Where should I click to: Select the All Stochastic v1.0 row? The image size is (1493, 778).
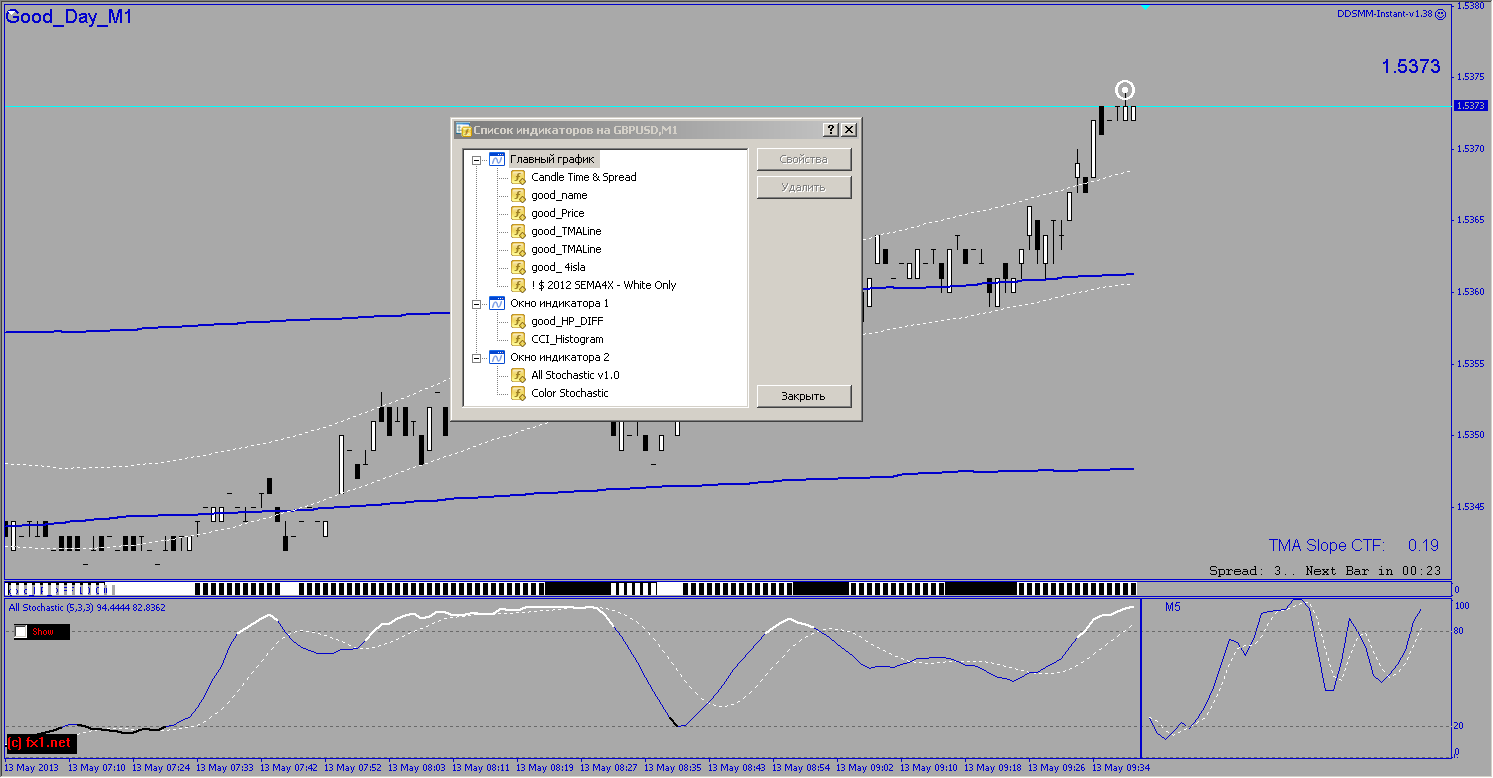[x=575, y=375]
